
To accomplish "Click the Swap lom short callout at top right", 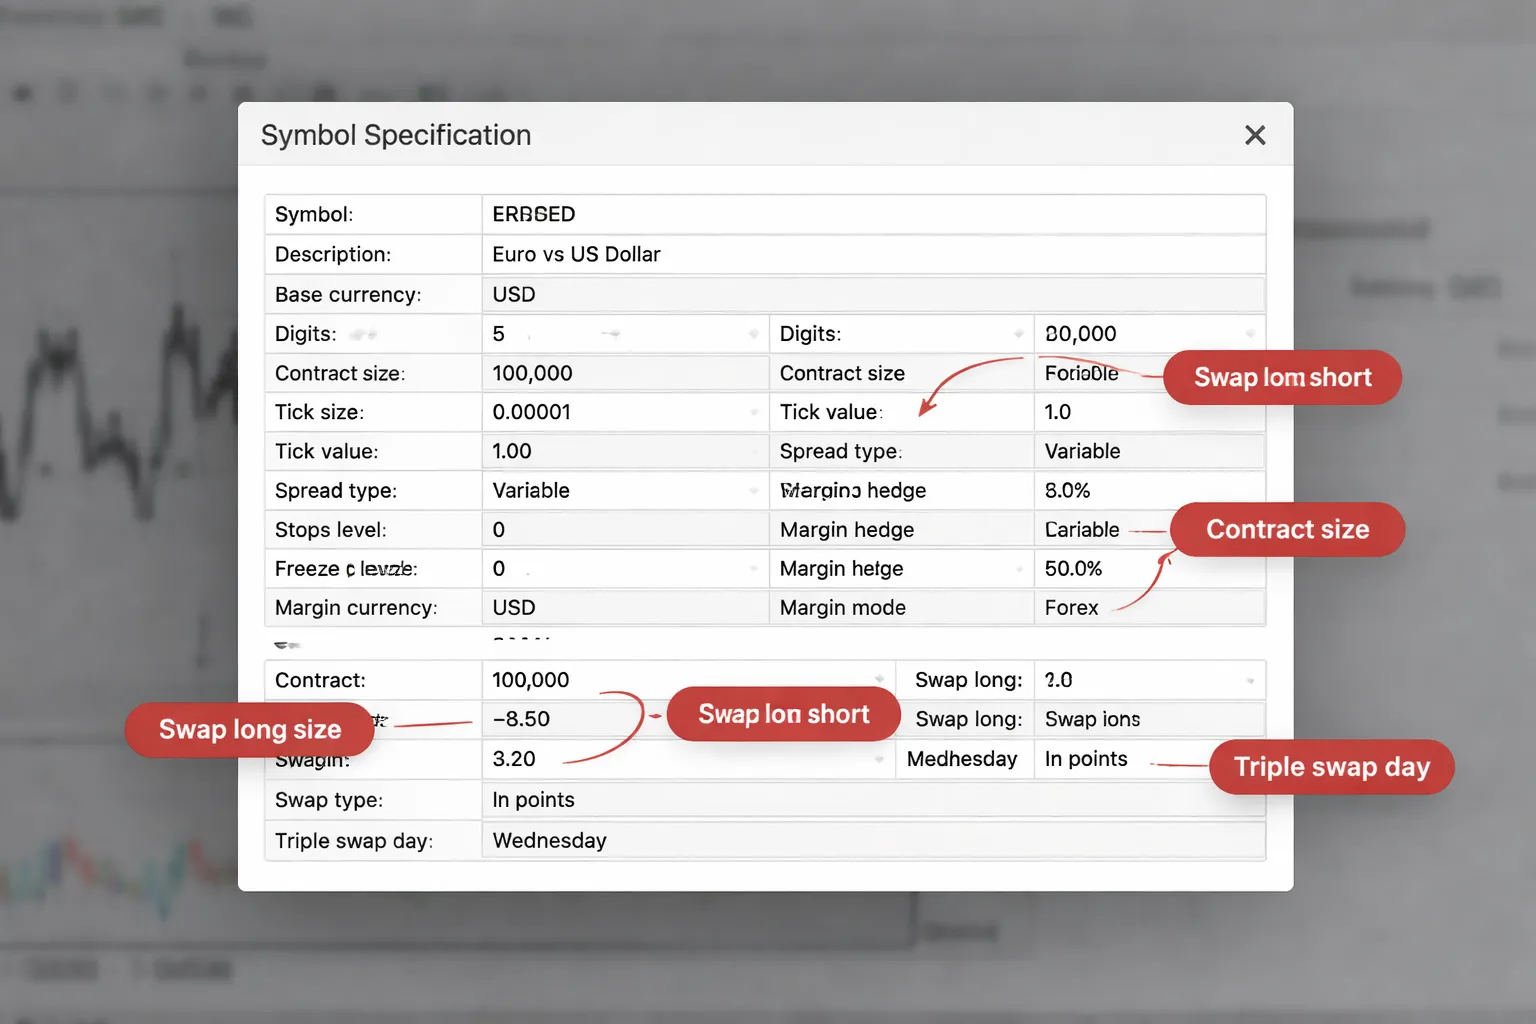I will [x=1282, y=378].
